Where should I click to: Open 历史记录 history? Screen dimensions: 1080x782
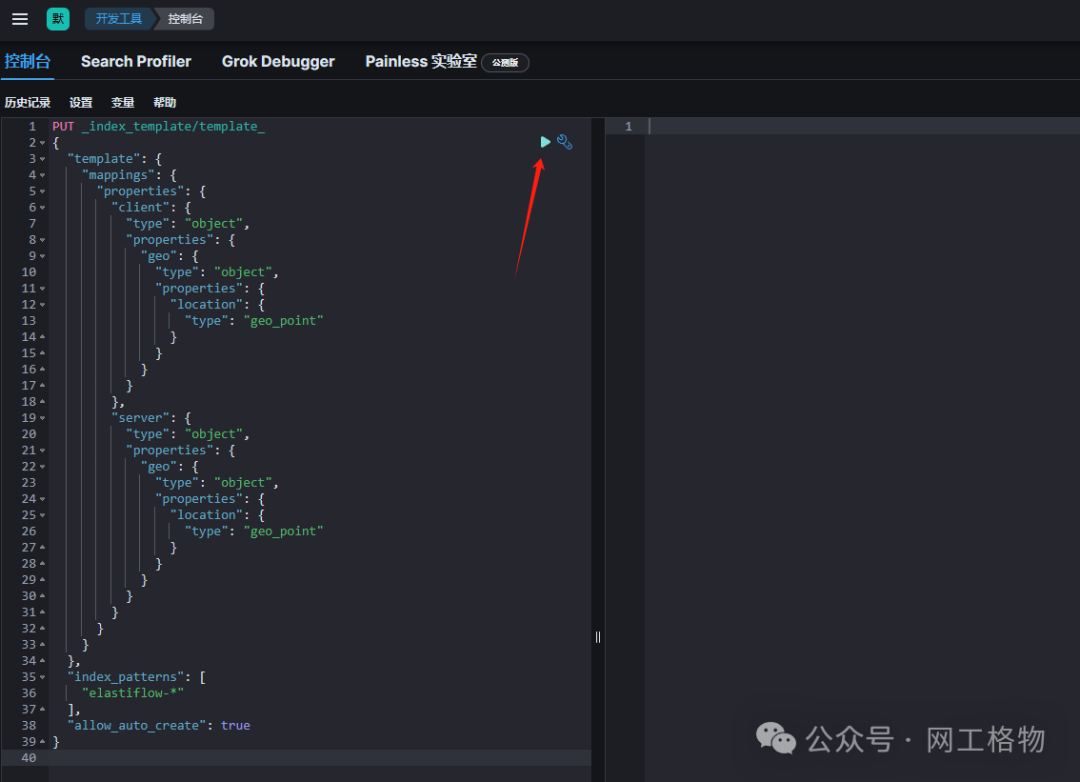click(28, 102)
